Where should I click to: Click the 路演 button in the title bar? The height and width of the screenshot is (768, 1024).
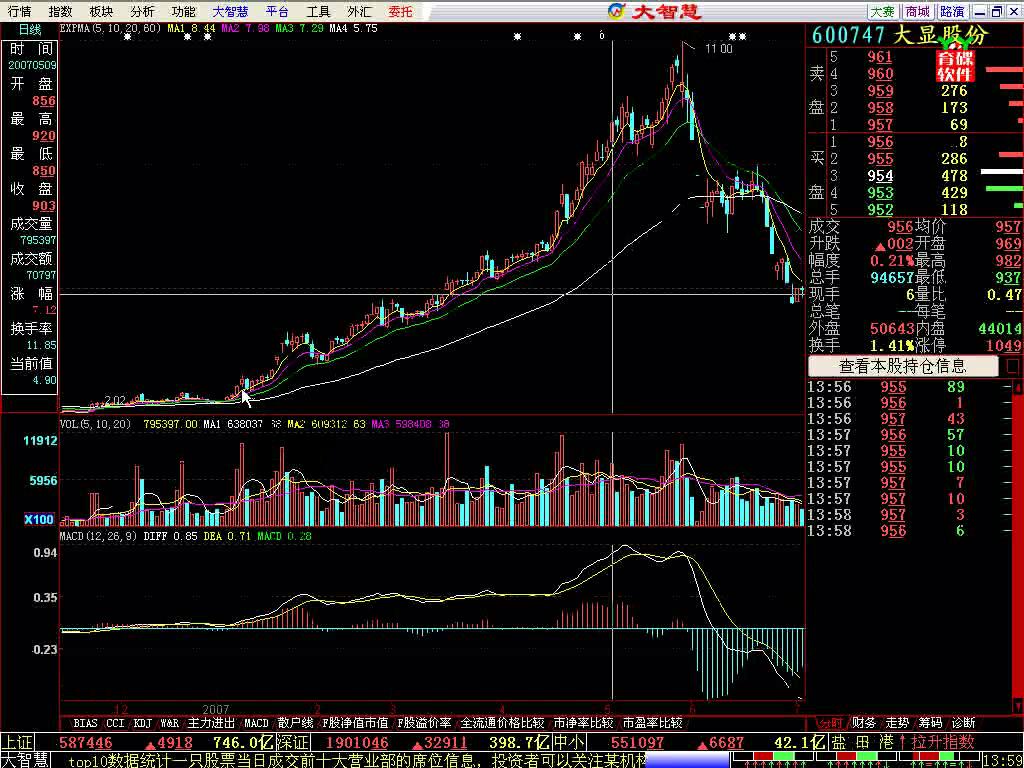[x=952, y=12]
